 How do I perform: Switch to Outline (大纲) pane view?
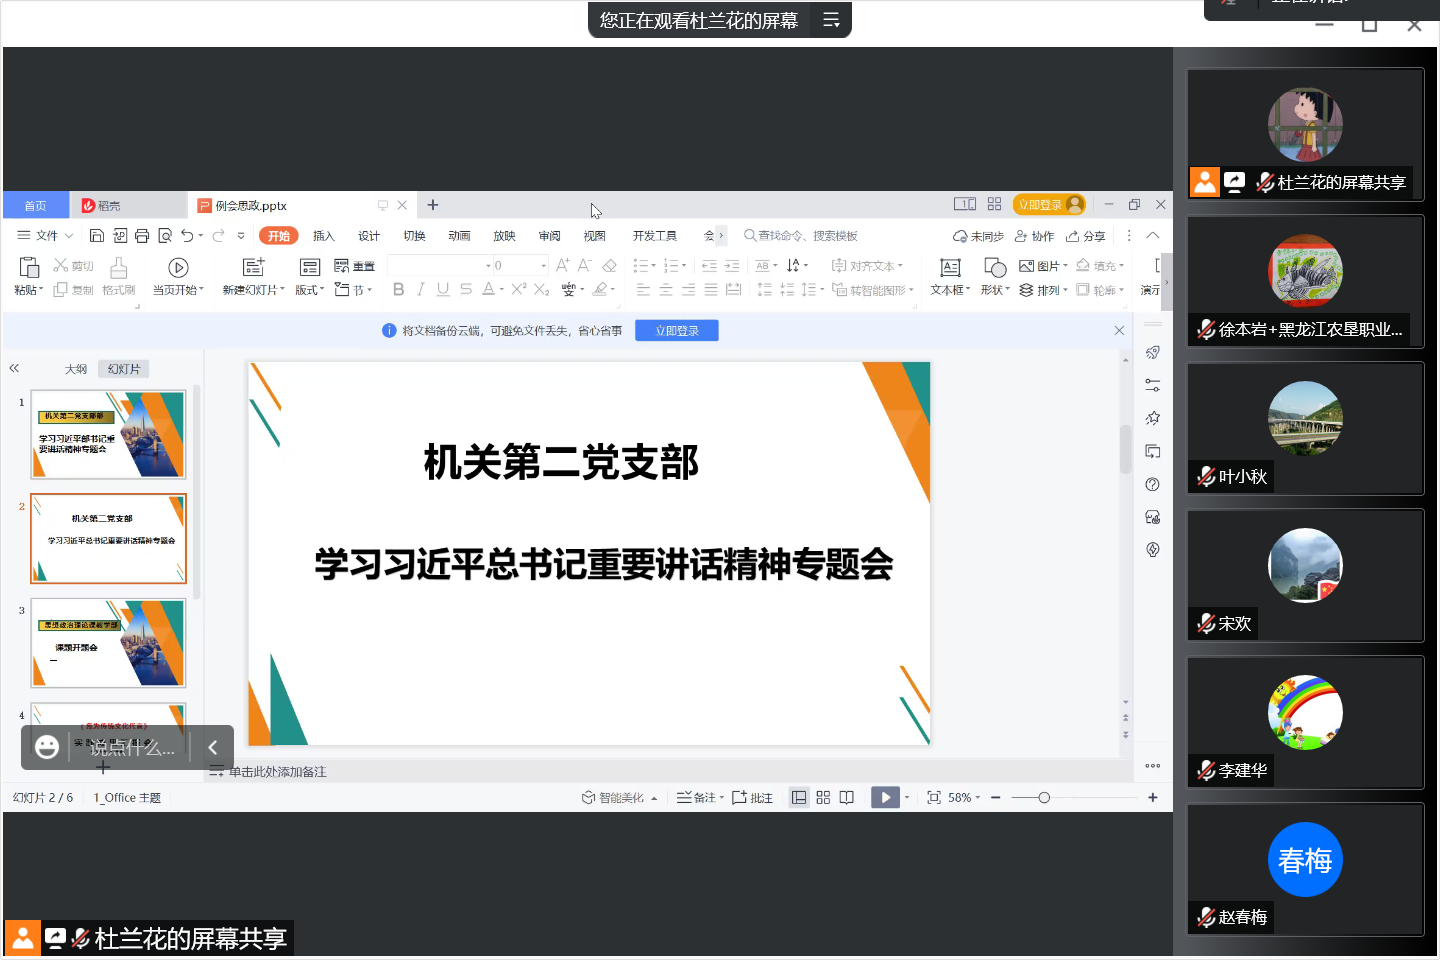point(76,369)
